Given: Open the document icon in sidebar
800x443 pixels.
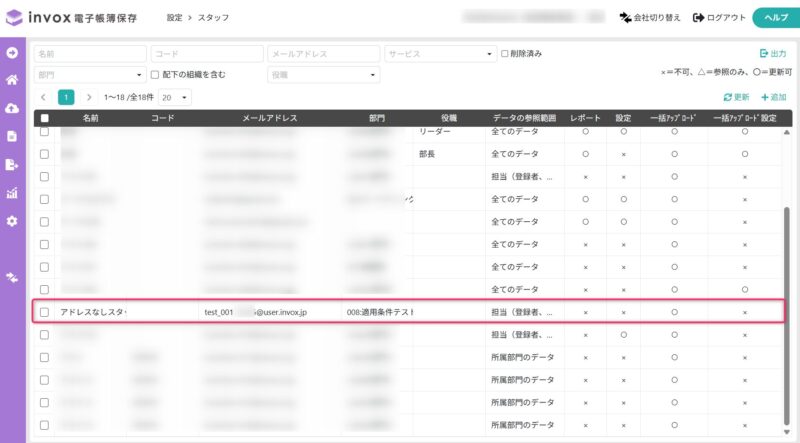Looking at the screenshot, I should [x=12, y=136].
